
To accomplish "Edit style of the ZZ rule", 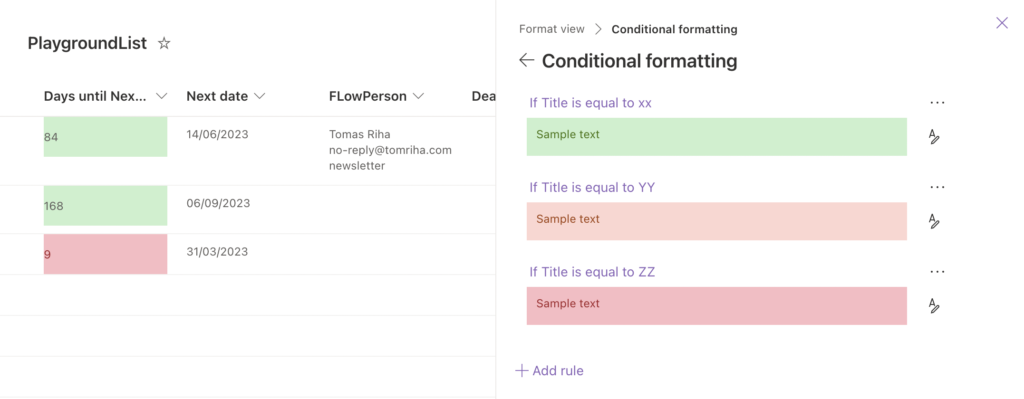I will point(934,306).
